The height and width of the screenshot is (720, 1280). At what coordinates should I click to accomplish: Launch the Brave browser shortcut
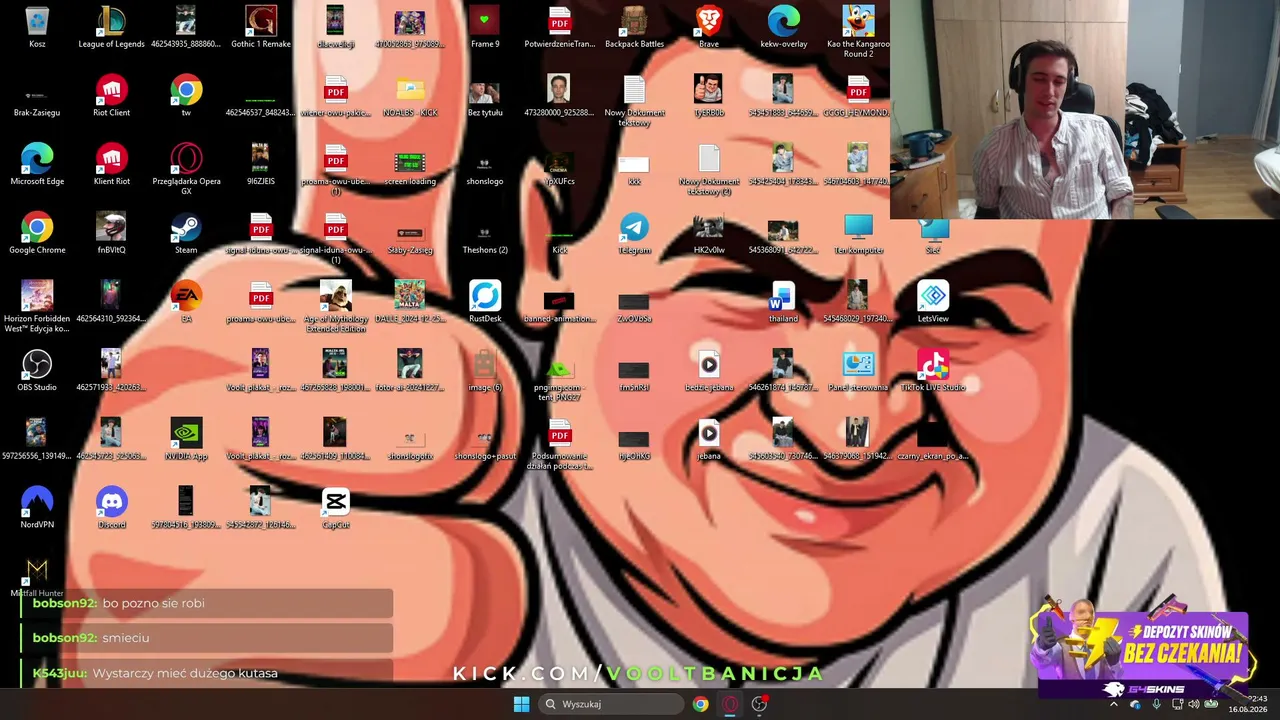[x=709, y=28]
